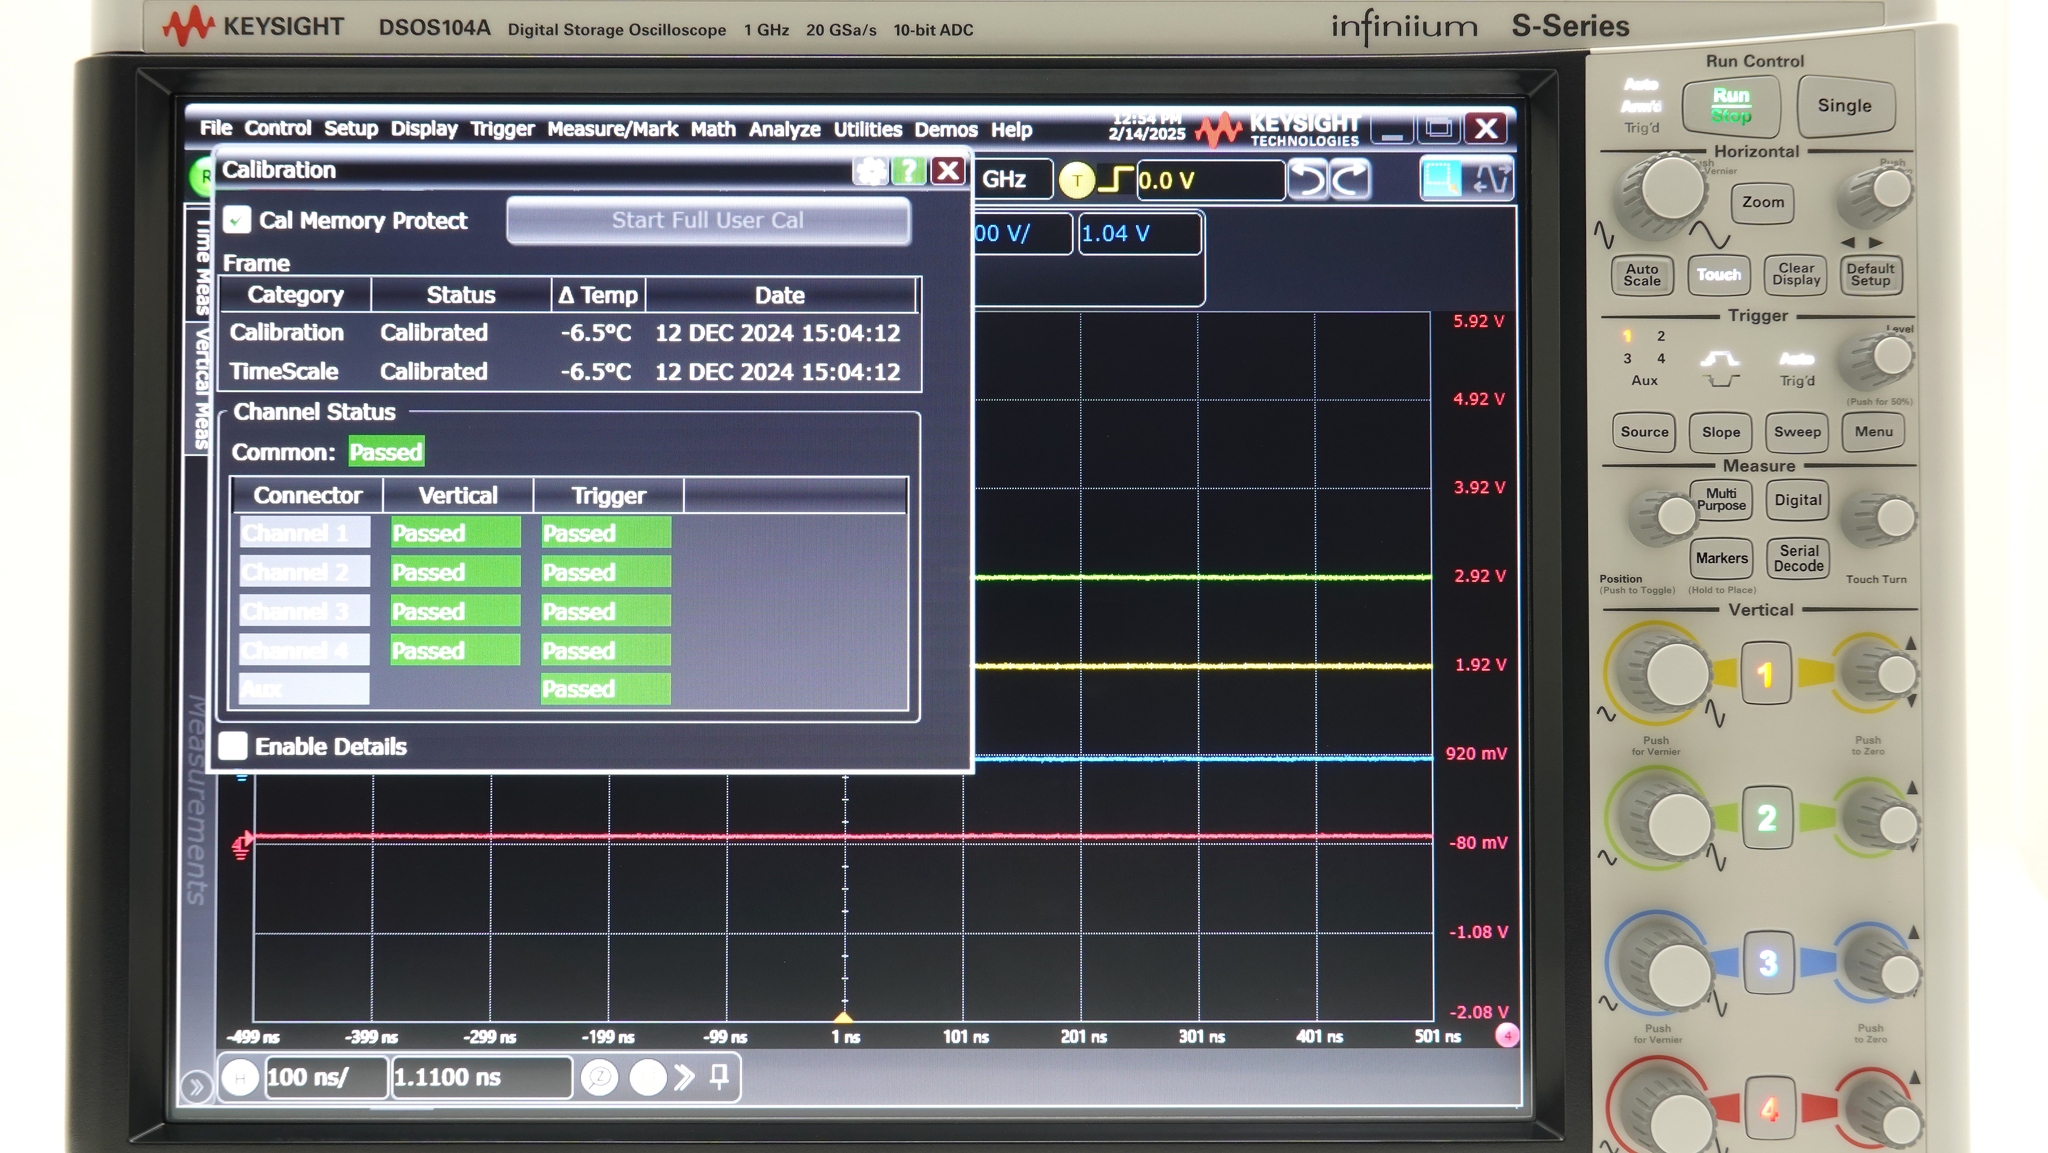Select the zoom box drawing tool

1441,180
